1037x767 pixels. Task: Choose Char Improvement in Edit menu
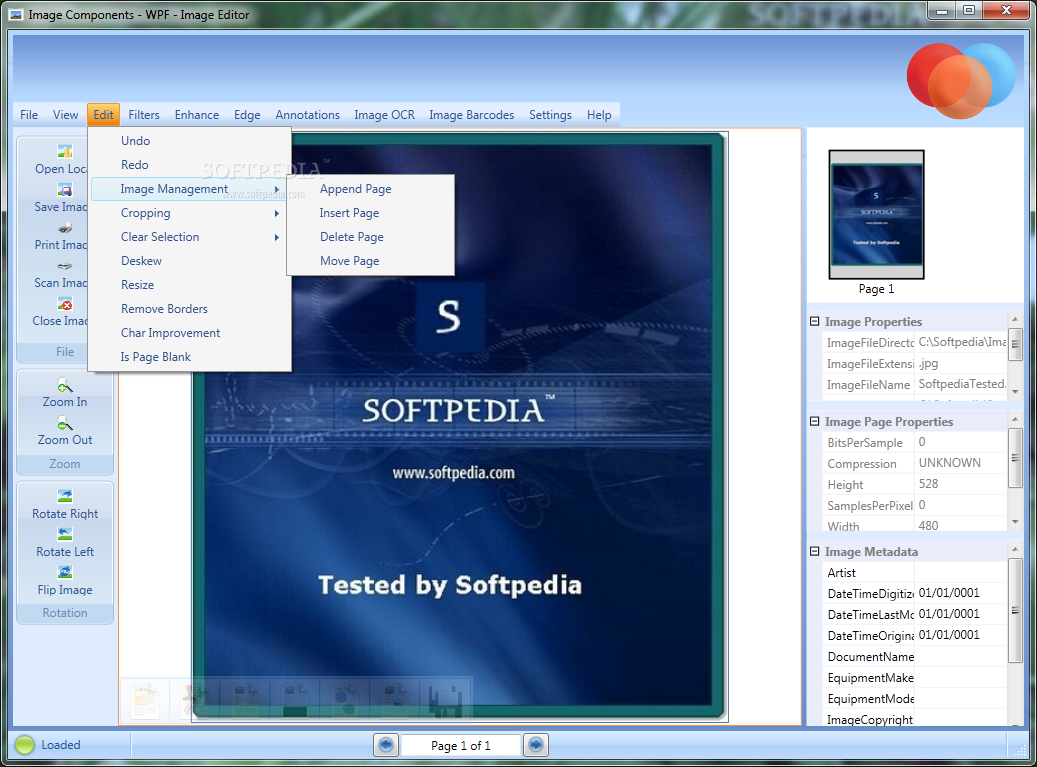click(x=190, y=333)
